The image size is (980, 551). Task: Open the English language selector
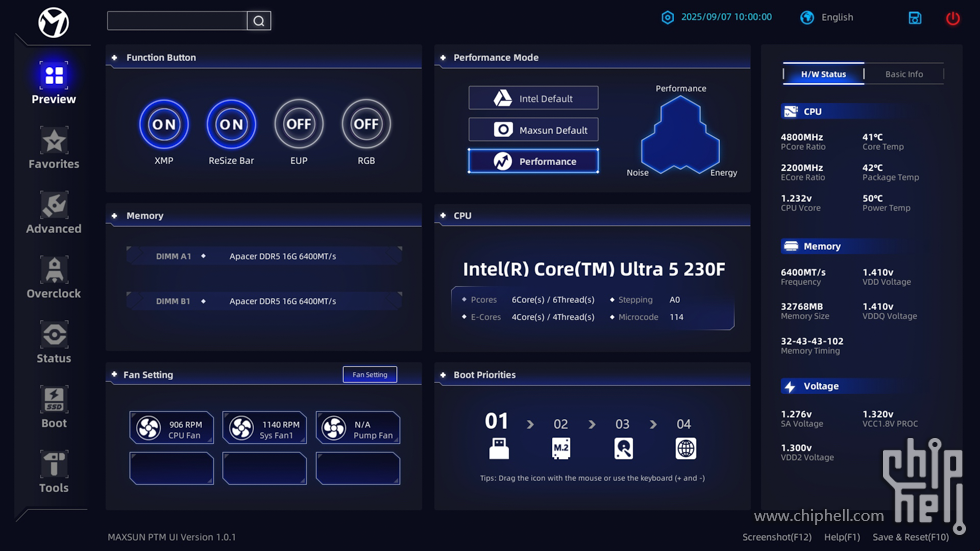click(837, 17)
